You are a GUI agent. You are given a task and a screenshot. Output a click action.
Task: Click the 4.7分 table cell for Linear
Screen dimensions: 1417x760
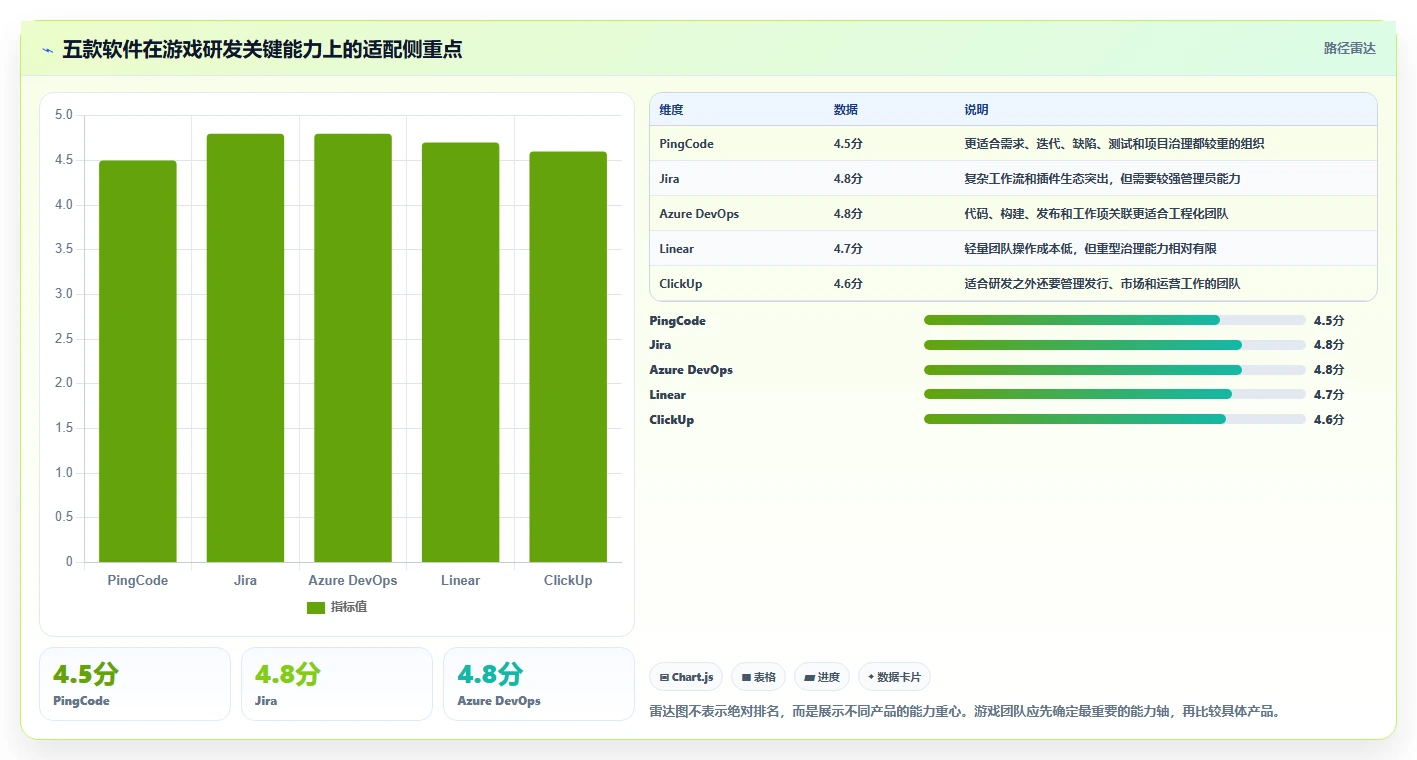(848, 249)
